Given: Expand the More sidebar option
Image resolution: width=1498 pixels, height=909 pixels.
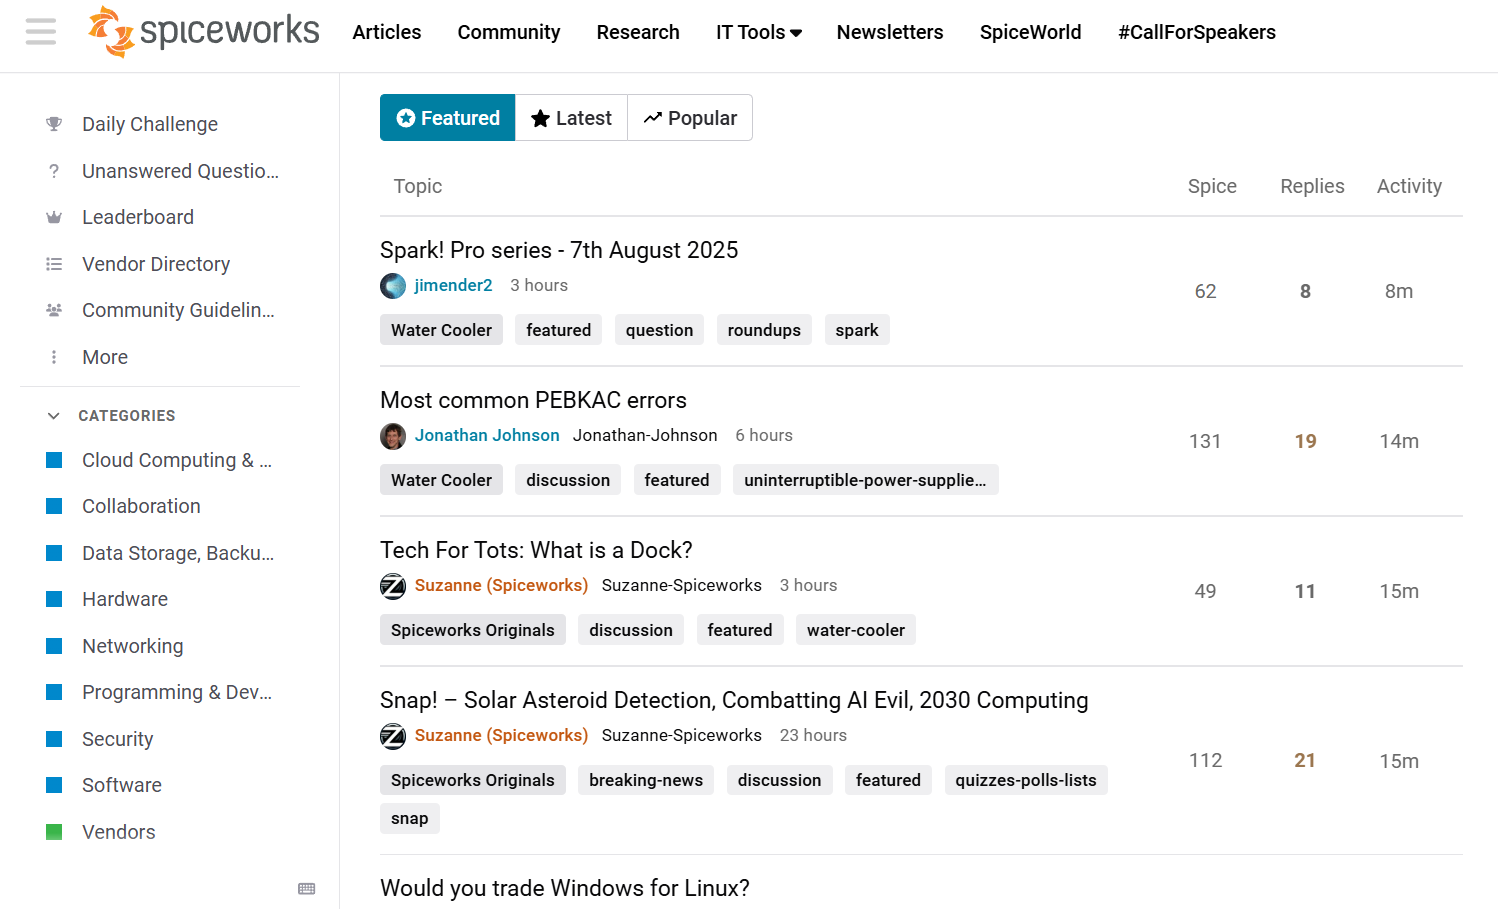Looking at the screenshot, I should (105, 357).
